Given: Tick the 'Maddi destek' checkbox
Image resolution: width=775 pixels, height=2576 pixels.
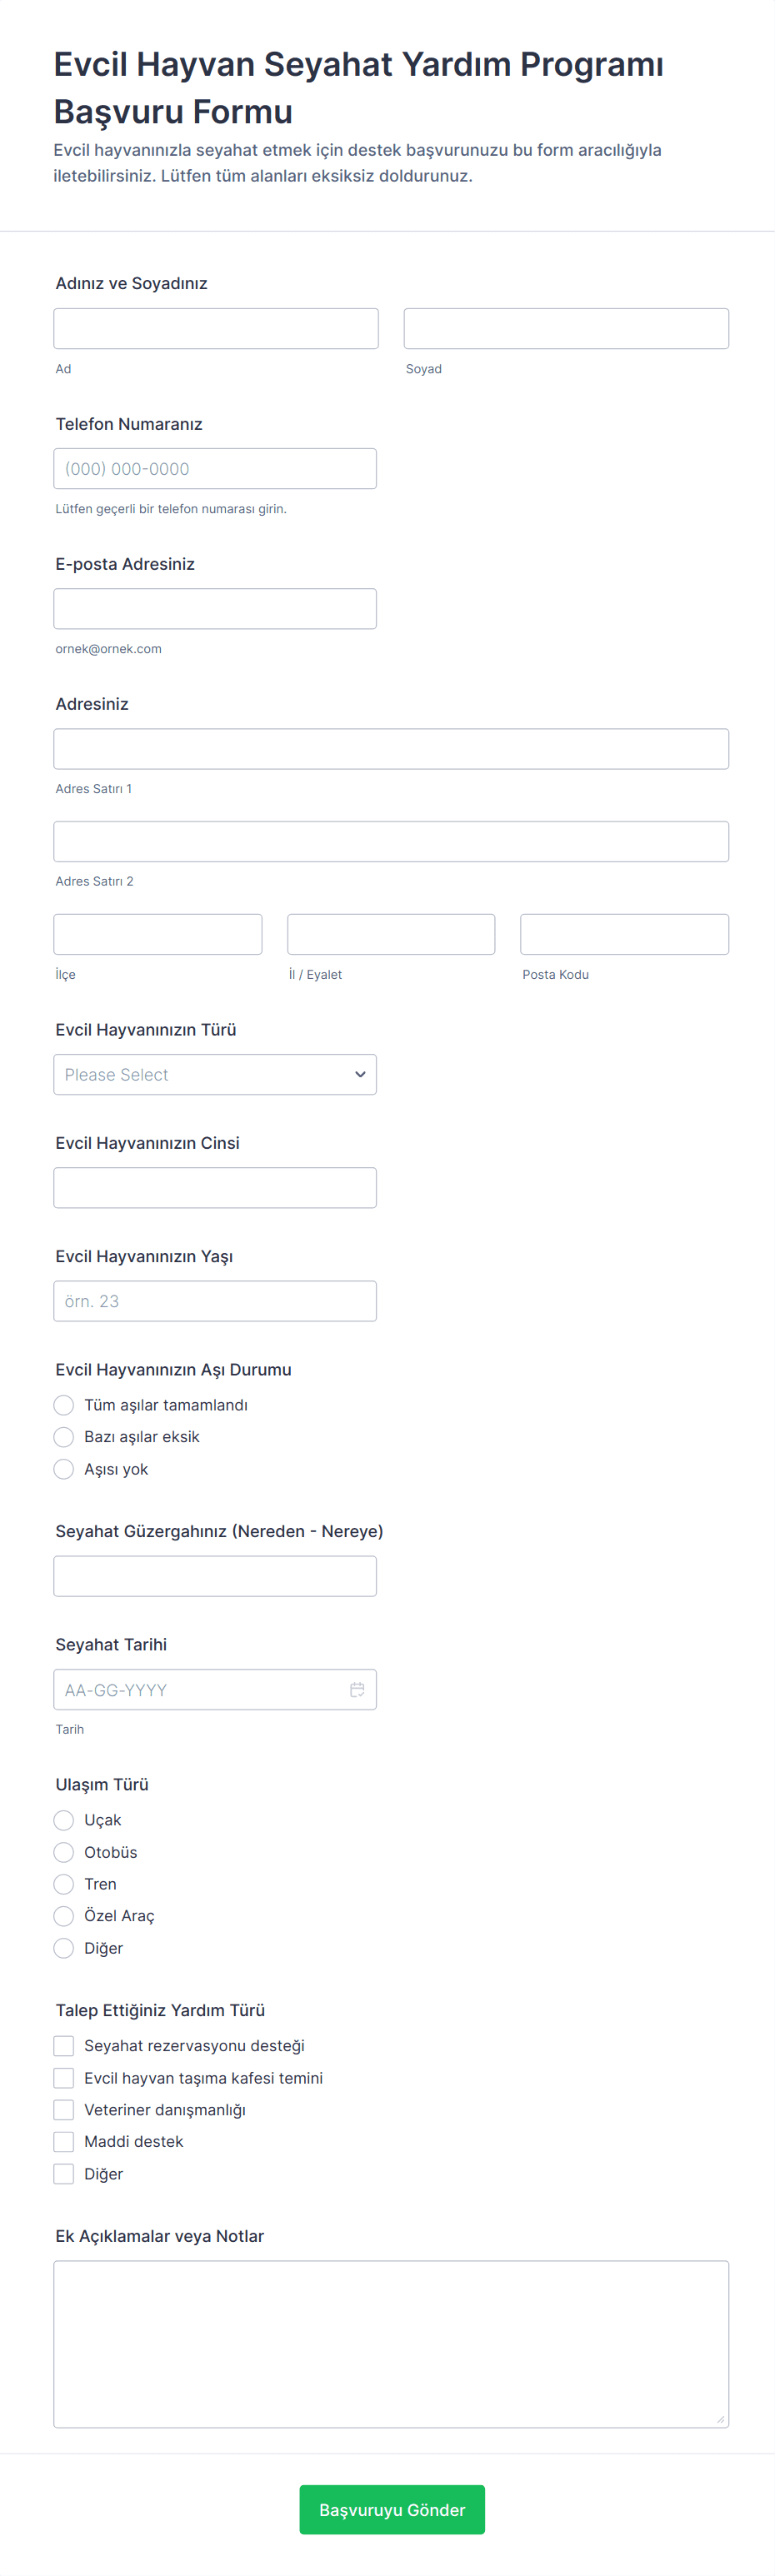Looking at the screenshot, I should [x=64, y=2142].
